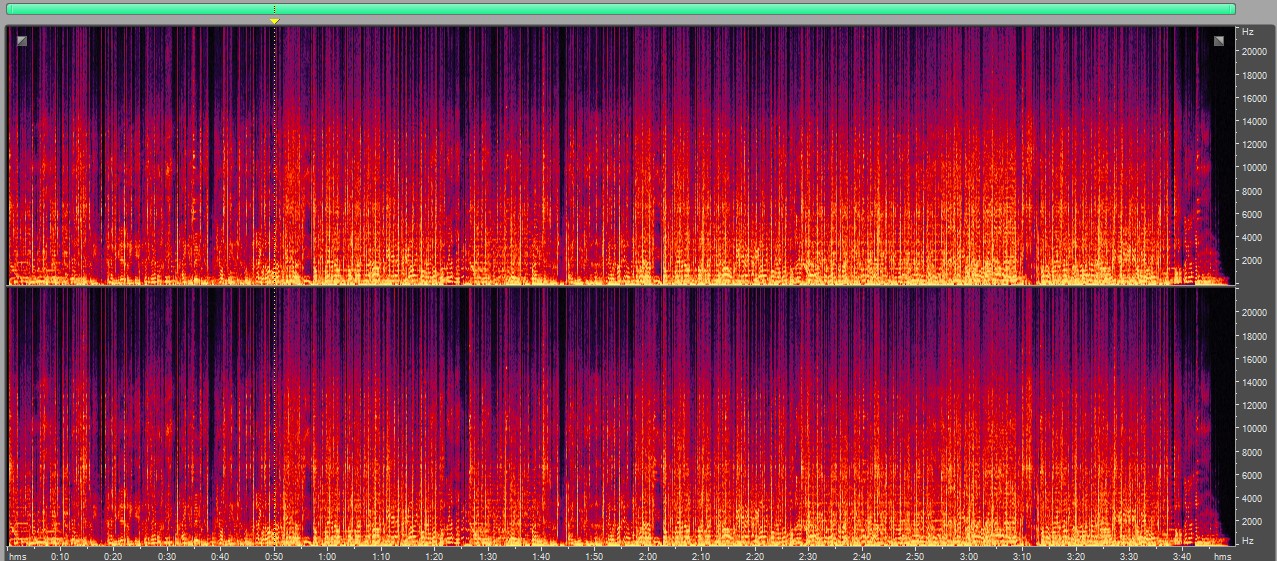Click 4000 on the upper channel frequency scale
This screenshot has width=1277, height=561.
(1253, 237)
